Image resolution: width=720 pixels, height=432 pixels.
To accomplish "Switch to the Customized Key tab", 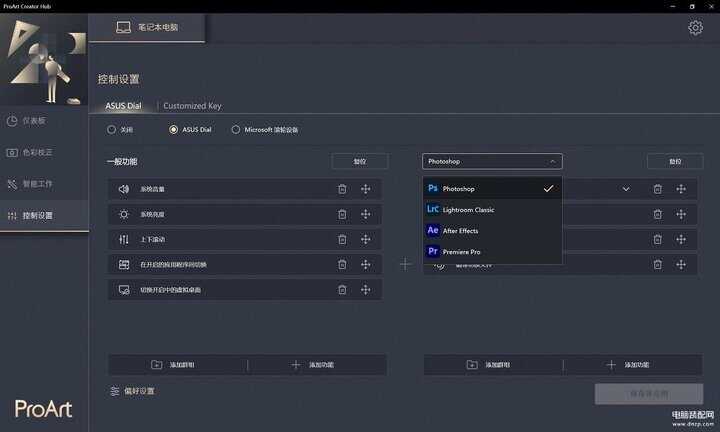I will (192, 106).
